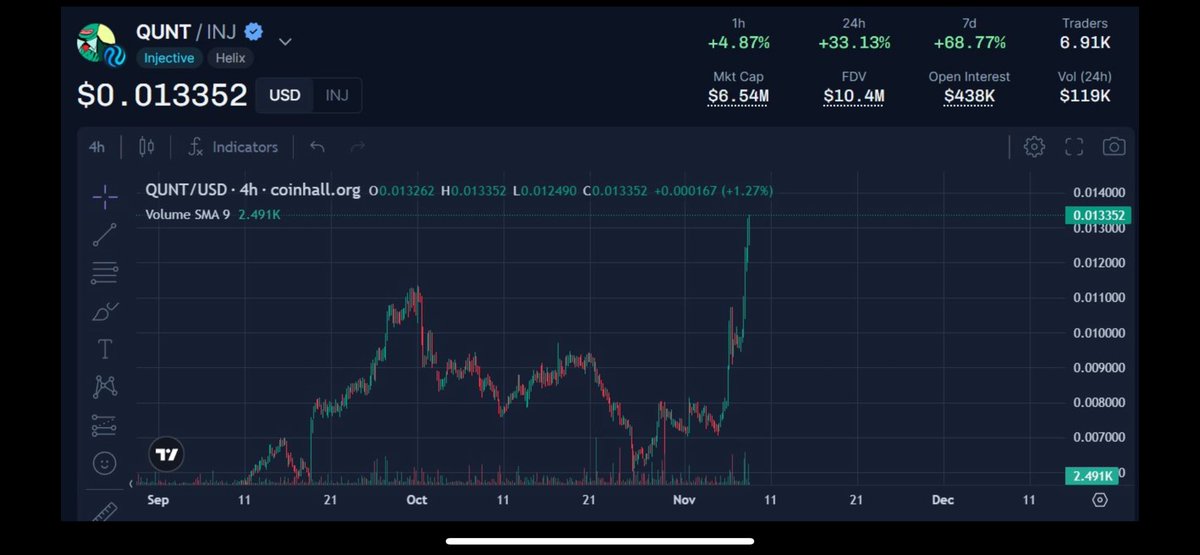Screen dimensions: 1200x555
Task: Click the TradingView logo
Action: pyautogui.click(x=167, y=455)
